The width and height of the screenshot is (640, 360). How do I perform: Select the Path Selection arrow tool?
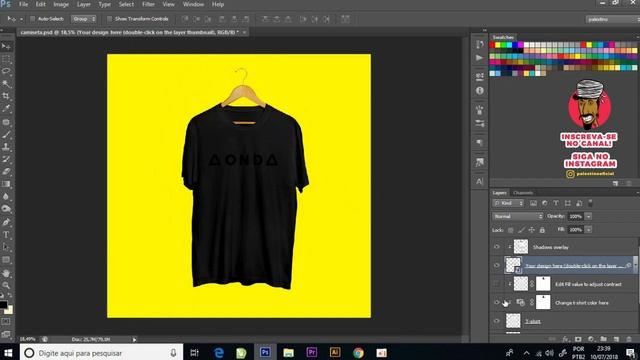(x=6, y=247)
